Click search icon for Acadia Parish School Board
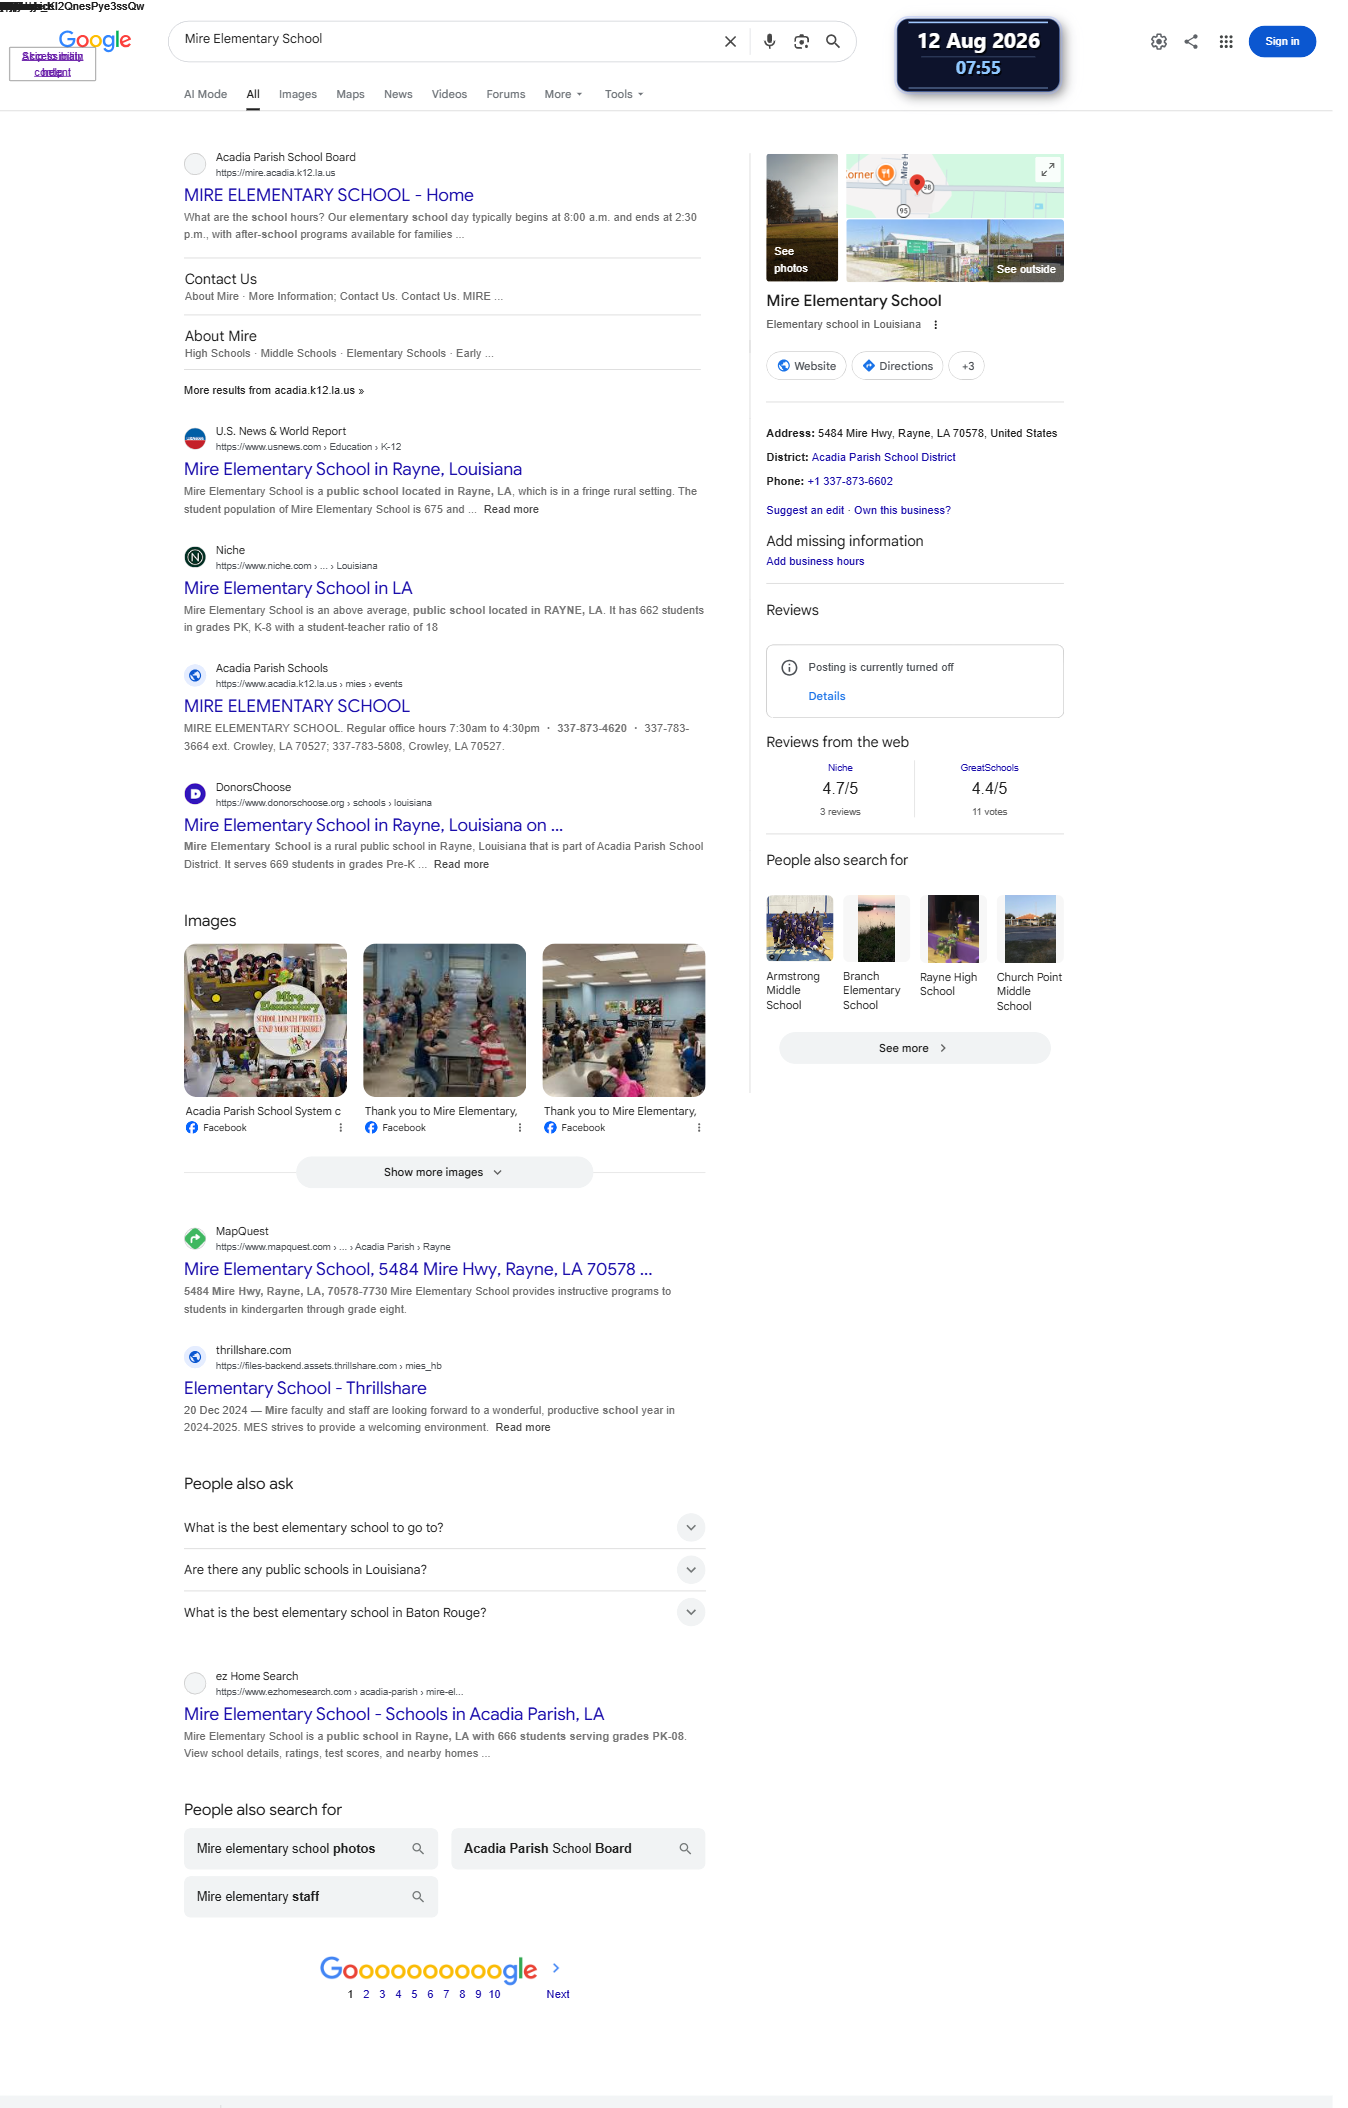 tap(685, 1849)
